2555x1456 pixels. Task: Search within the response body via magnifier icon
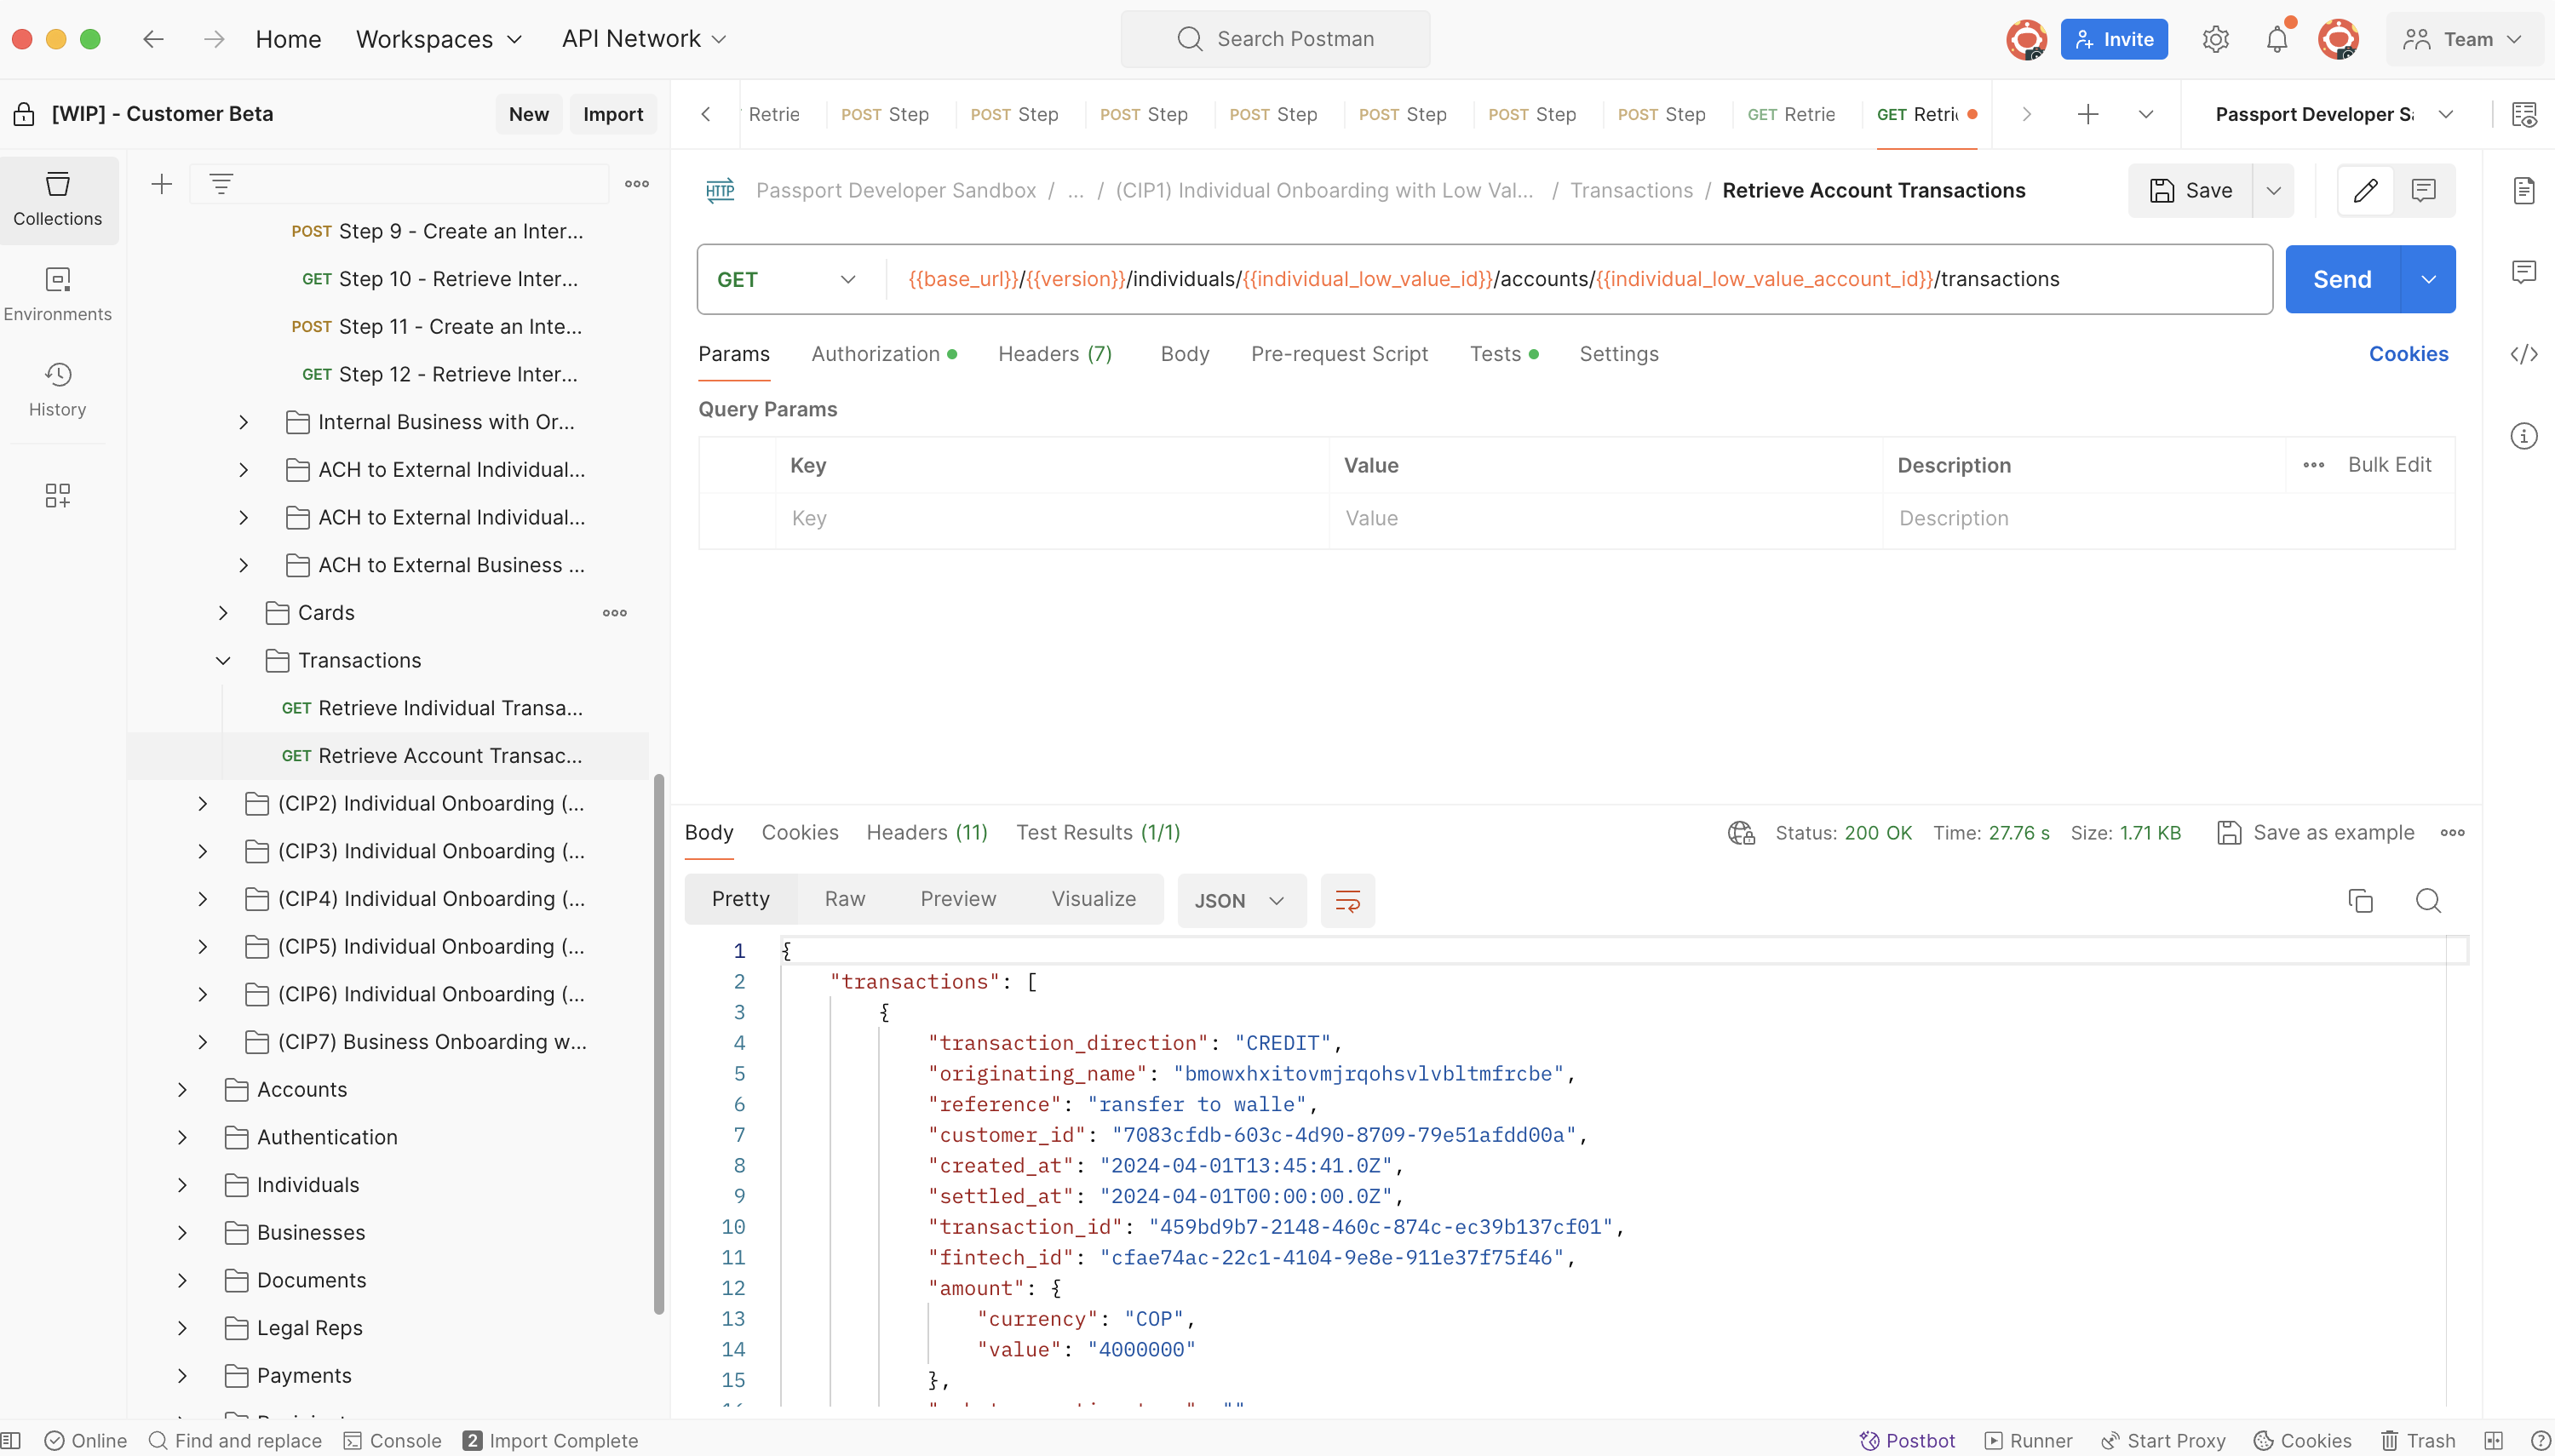pyautogui.click(x=2429, y=900)
